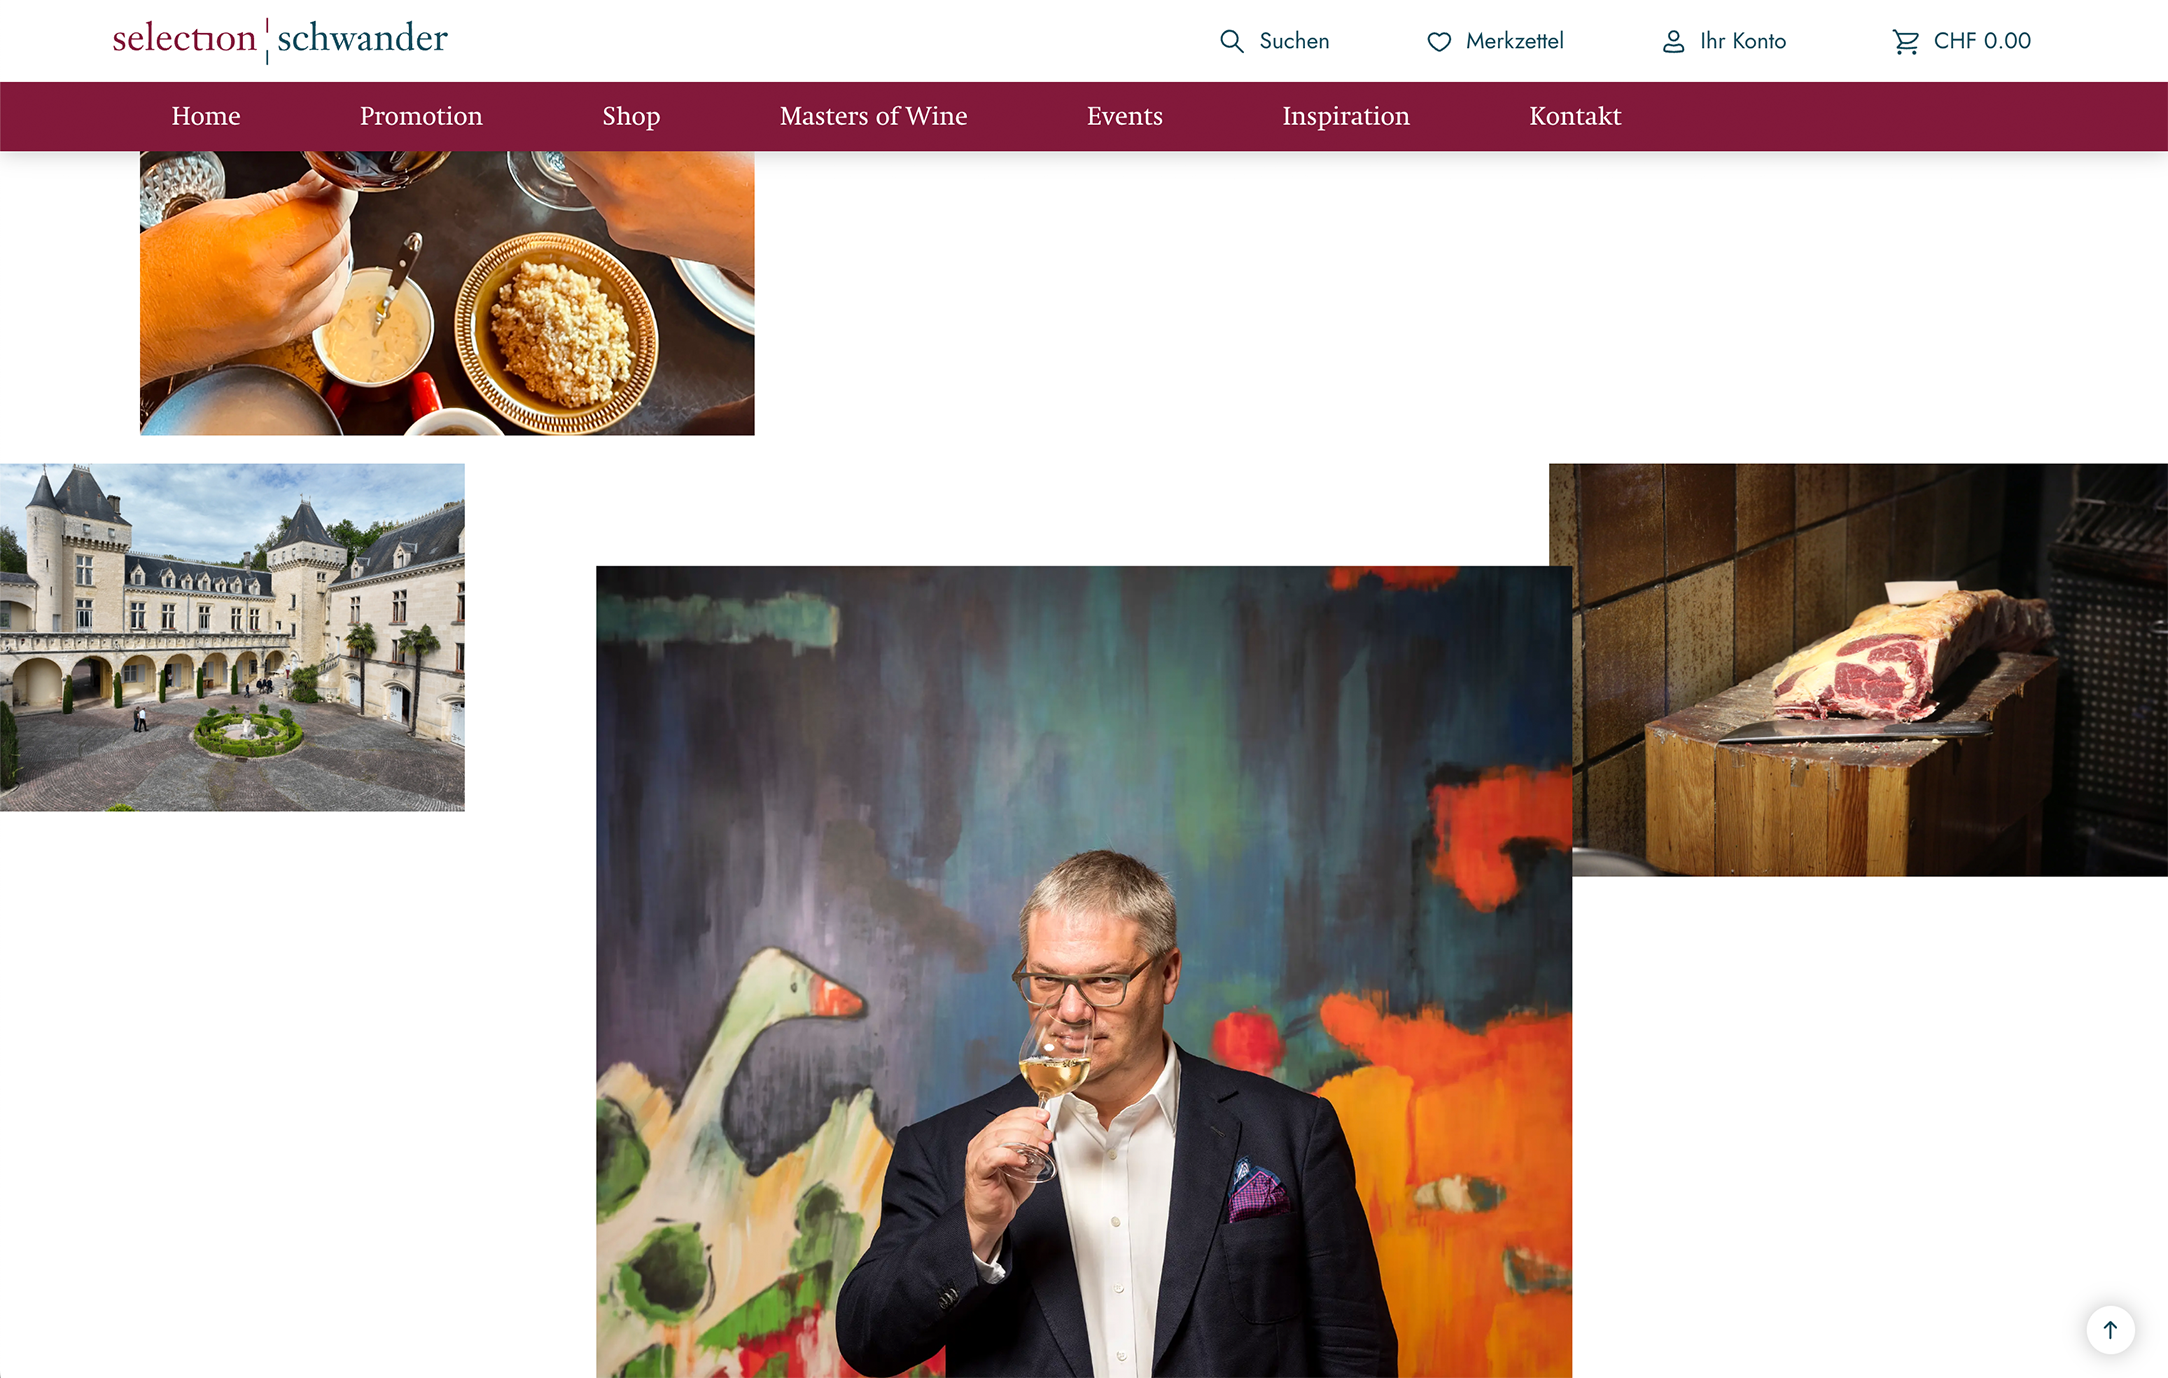Open the Events menu item
Viewport: 2168px width, 1378px height.
(x=1125, y=116)
